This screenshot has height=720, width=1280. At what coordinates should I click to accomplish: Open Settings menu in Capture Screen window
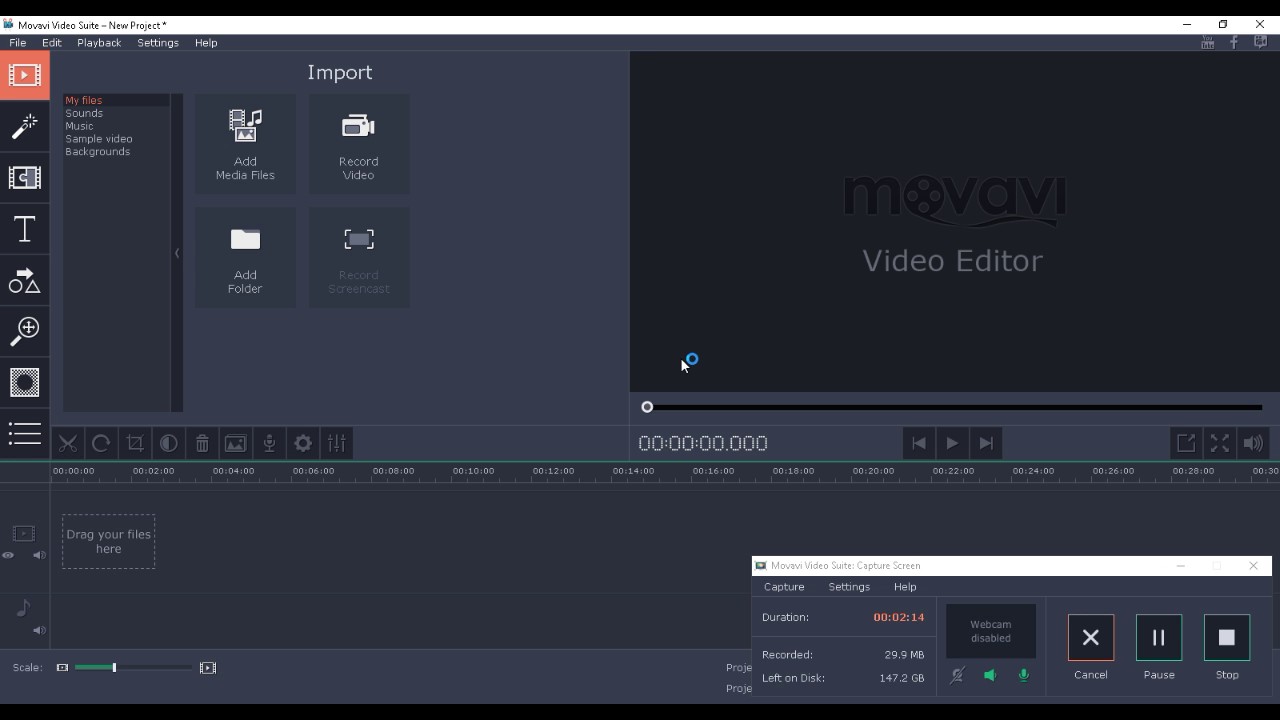[849, 587]
